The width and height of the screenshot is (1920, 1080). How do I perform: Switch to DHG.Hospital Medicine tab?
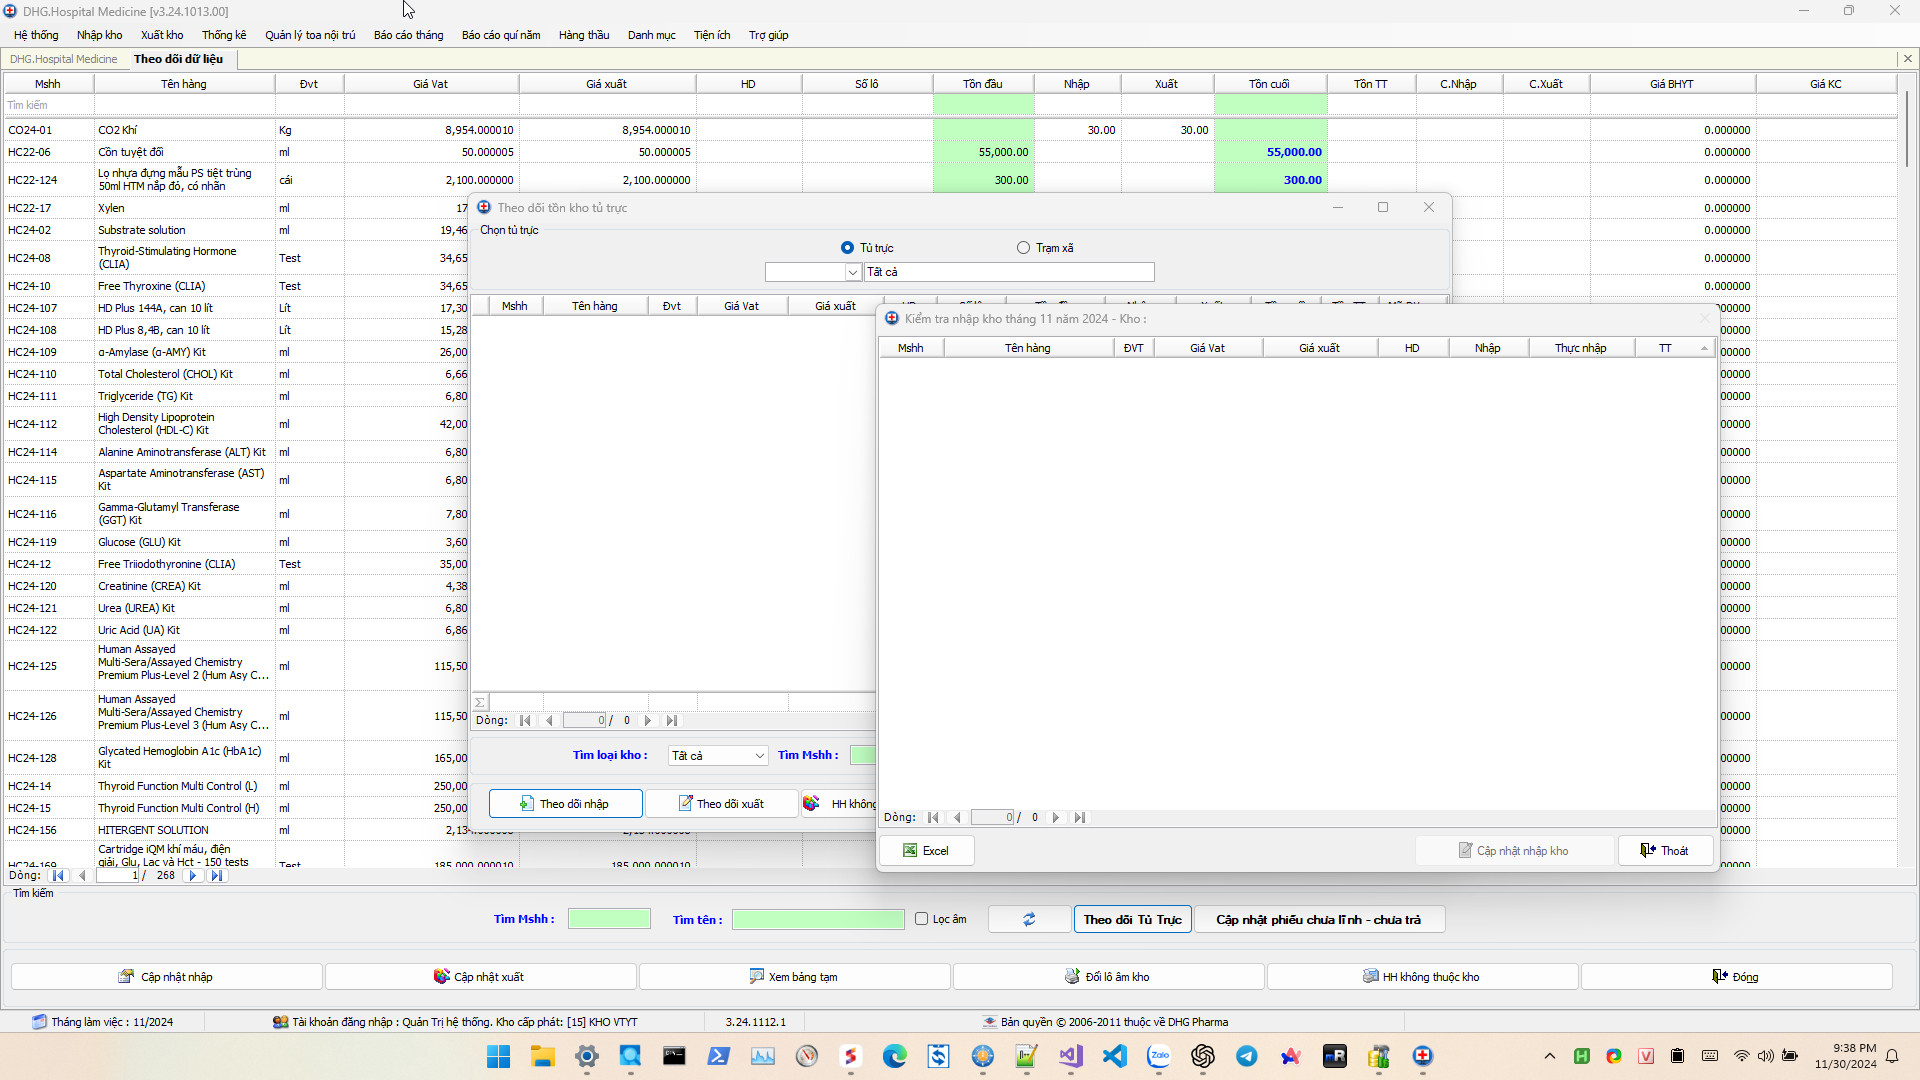click(63, 59)
